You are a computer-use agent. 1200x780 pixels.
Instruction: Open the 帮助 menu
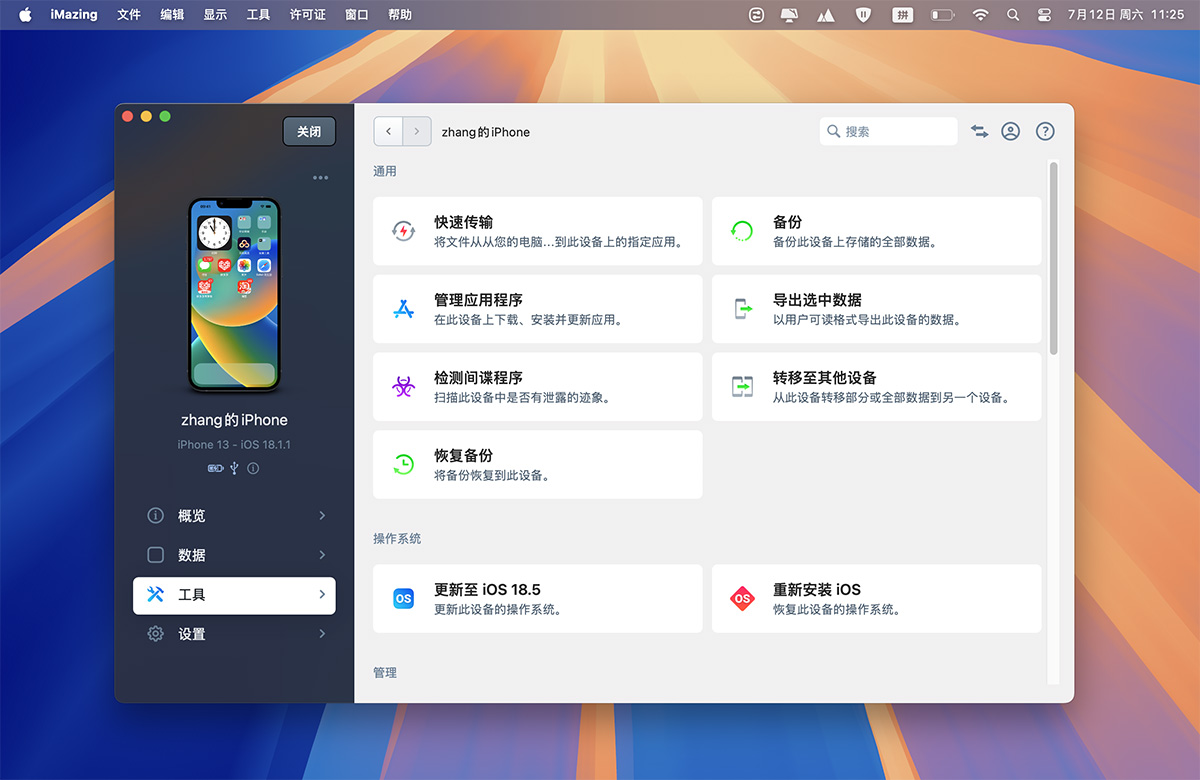point(400,15)
